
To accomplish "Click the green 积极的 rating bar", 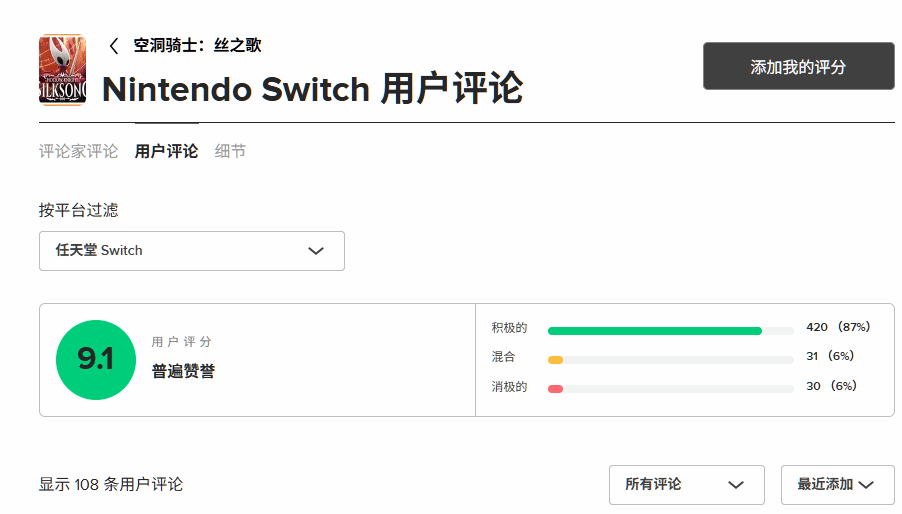I will pos(654,330).
